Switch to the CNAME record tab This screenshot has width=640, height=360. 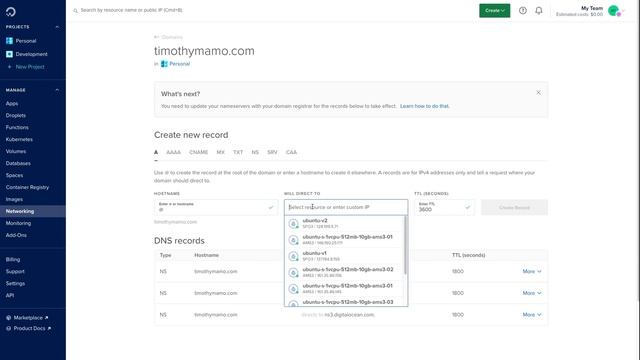coord(198,152)
